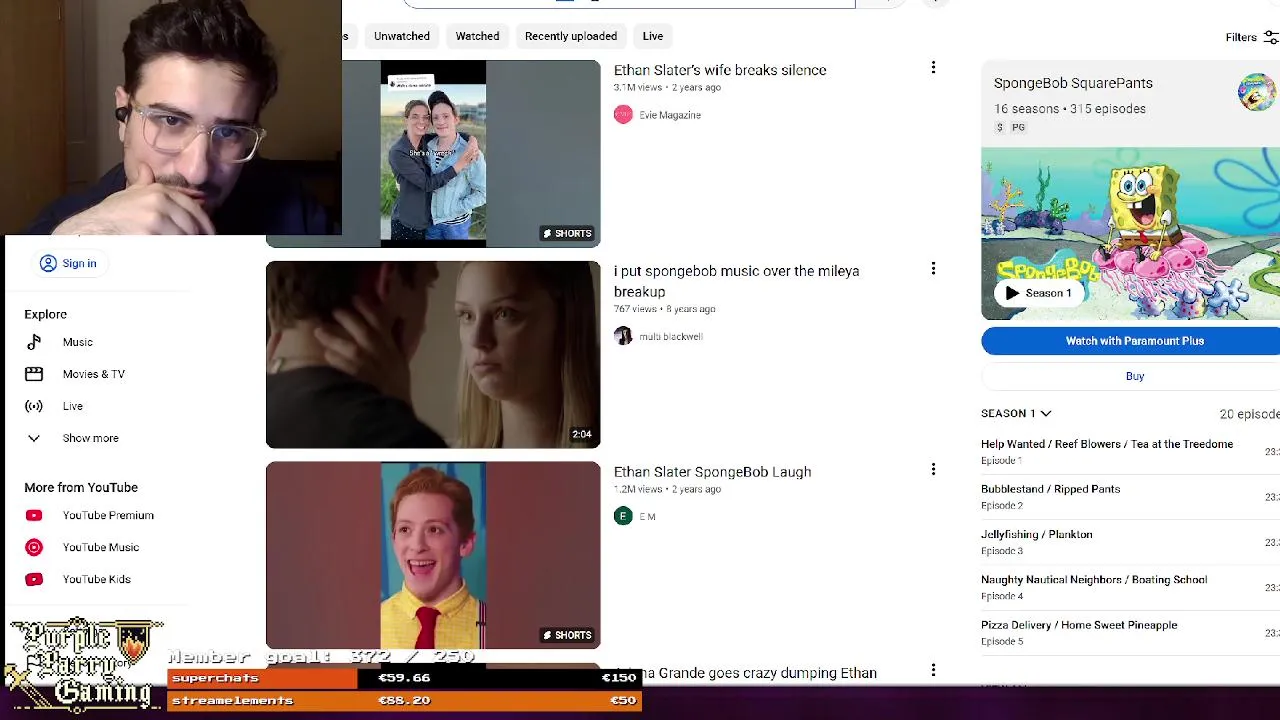1280x720 pixels.
Task: Open Ethan Slater's wife breaks silence title
Action: pyautogui.click(x=720, y=70)
